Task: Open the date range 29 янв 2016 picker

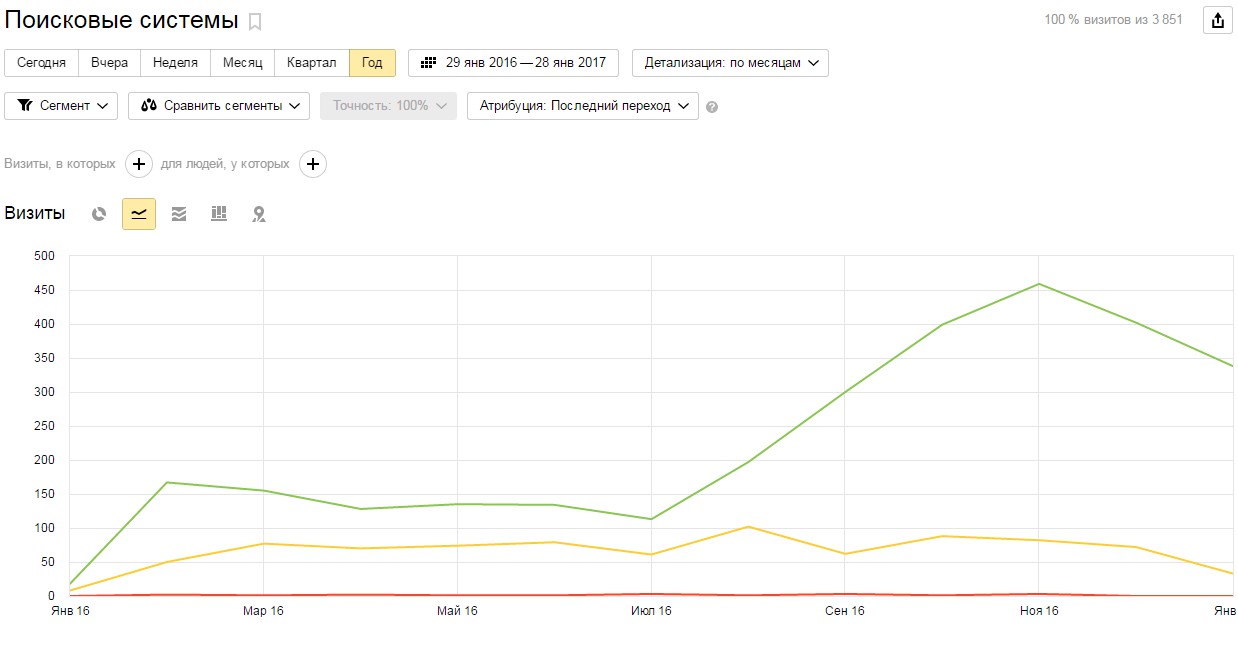Action: pos(513,63)
